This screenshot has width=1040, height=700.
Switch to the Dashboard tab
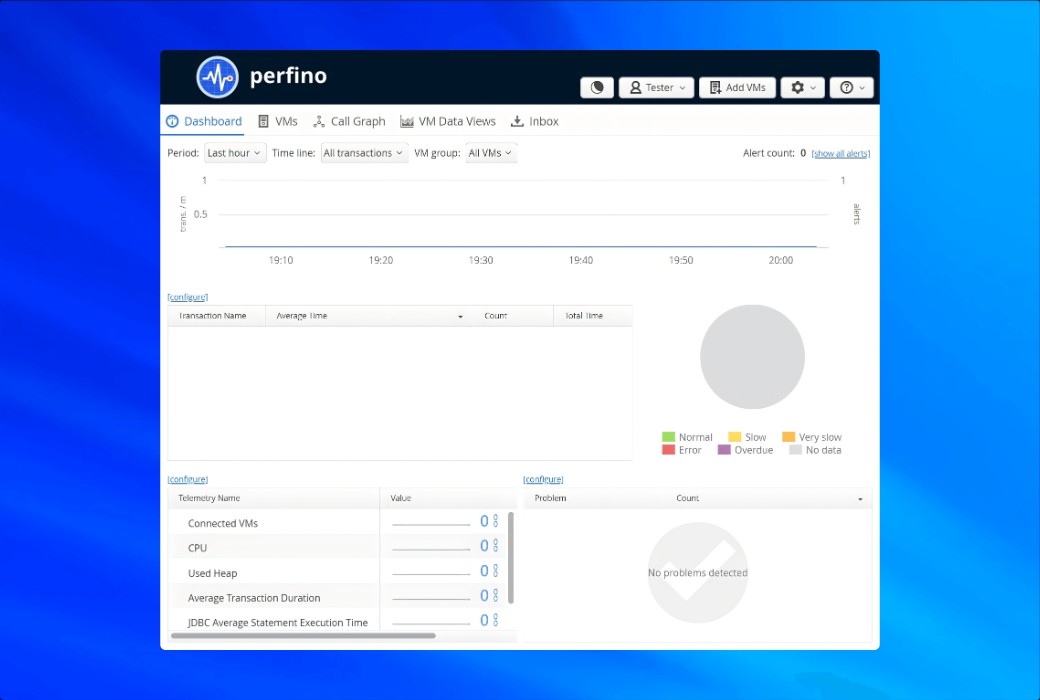tap(204, 121)
